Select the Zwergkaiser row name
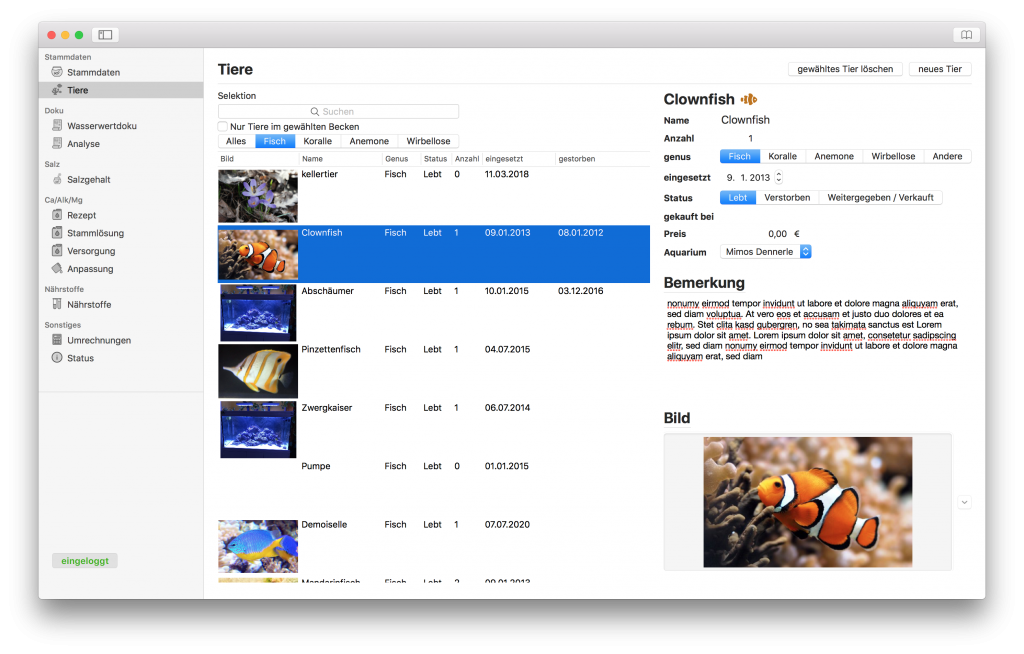This screenshot has height=654, width=1024. pyautogui.click(x=327, y=408)
